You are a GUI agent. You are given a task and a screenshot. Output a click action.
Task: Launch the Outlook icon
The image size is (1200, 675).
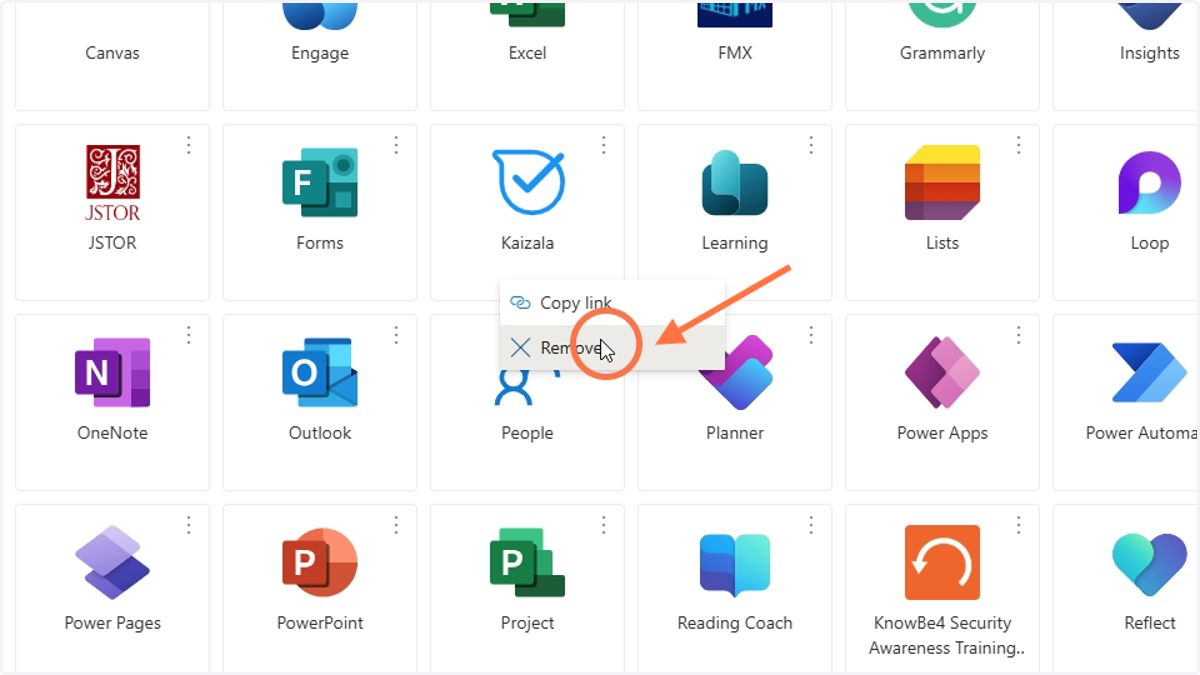[x=320, y=373]
